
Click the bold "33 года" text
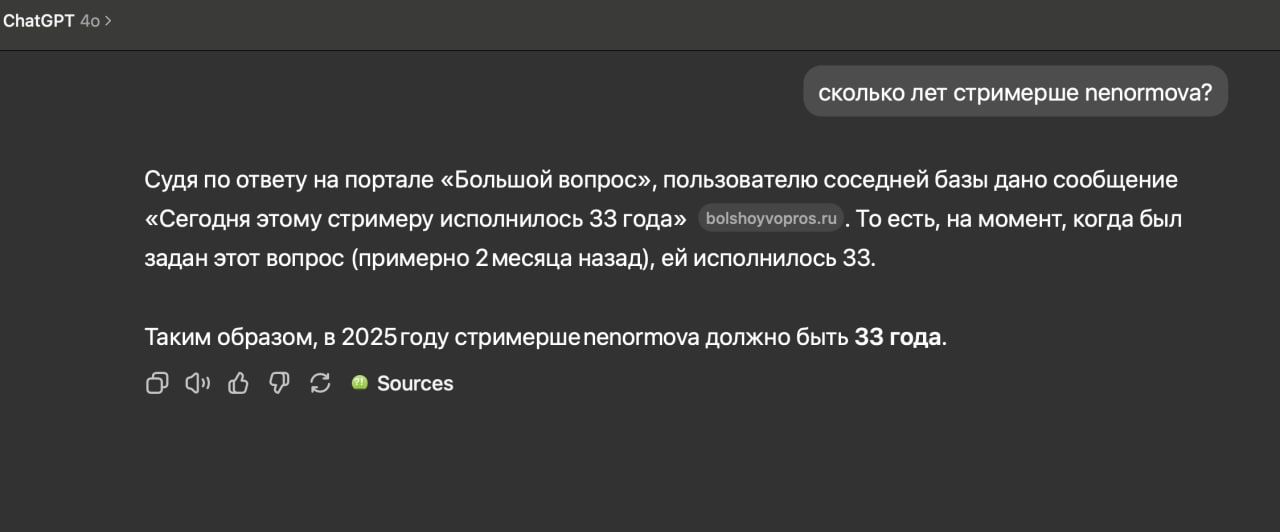click(898, 337)
